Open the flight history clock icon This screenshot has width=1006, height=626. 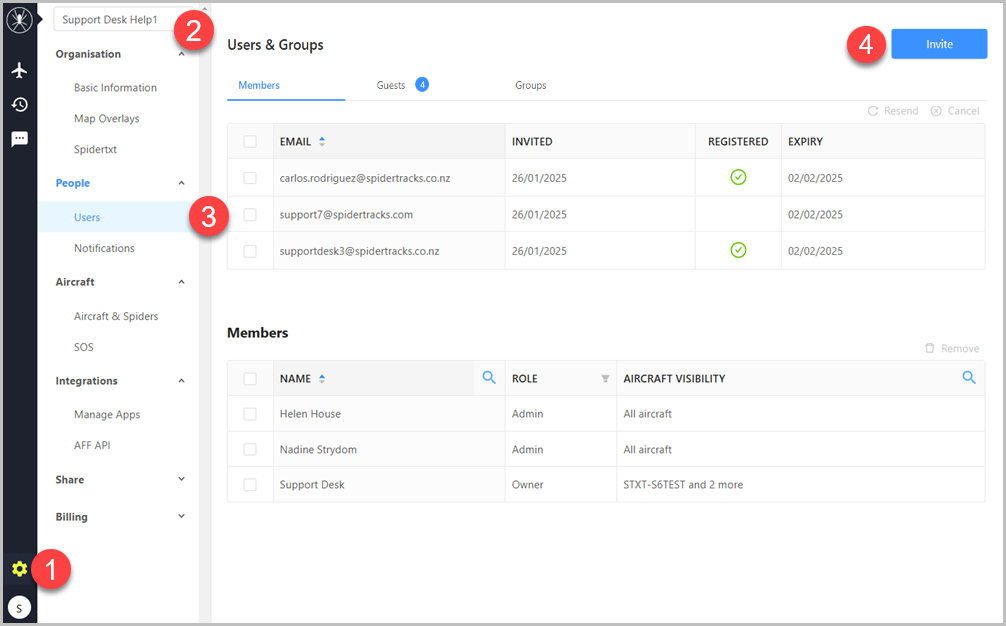19,105
